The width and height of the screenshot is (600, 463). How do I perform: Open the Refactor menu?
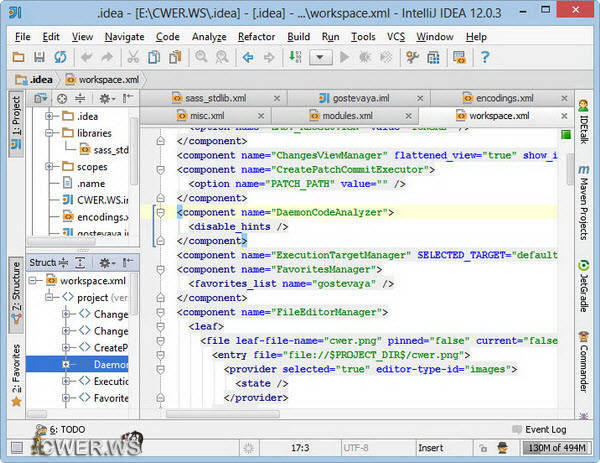256,37
